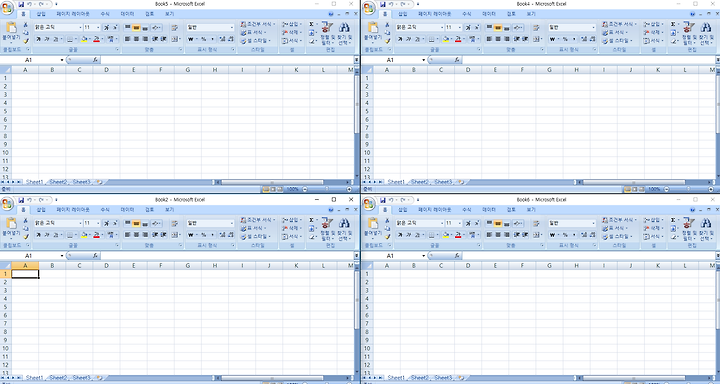Image resolution: width=720 pixels, height=384 pixels.
Task: Click Save icon in Book5 quick access toolbar
Action: [x=22, y=4]
